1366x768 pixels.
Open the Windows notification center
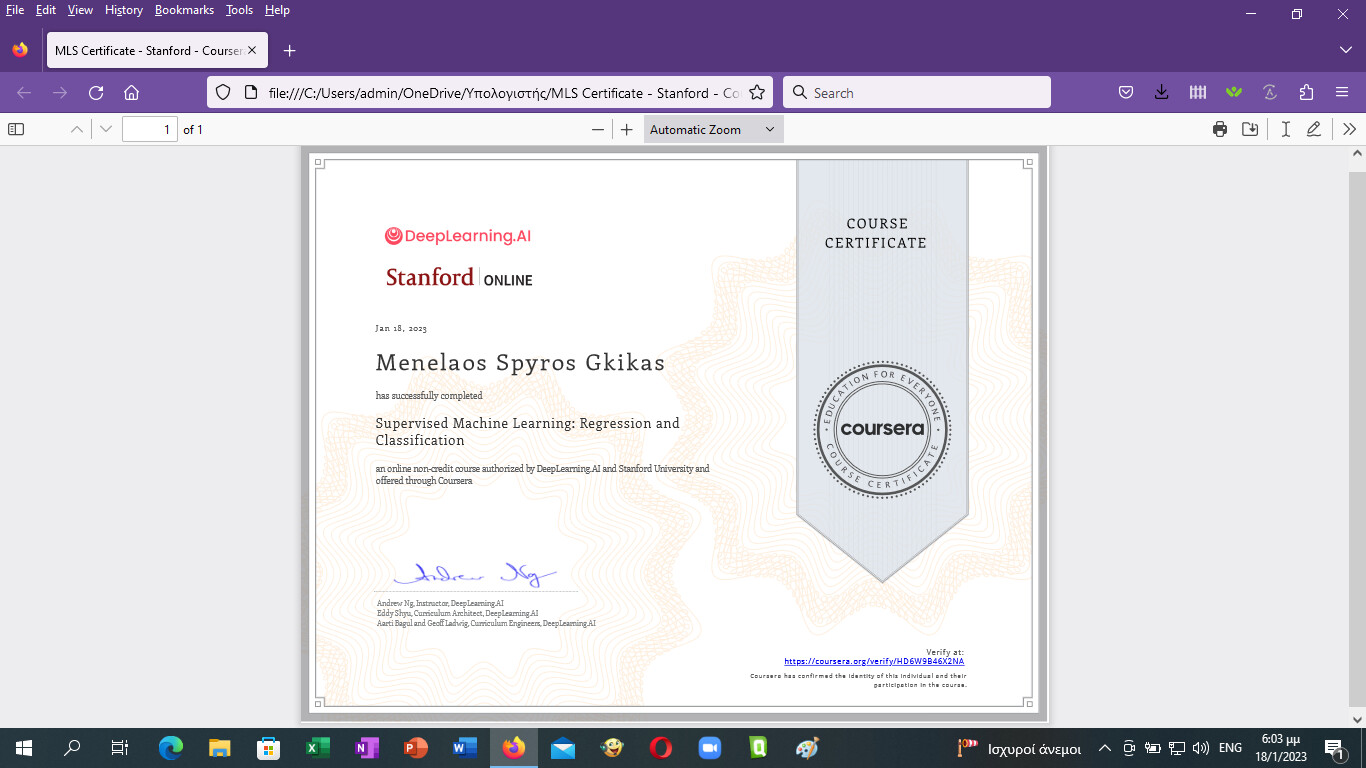tap(1334, 748)
